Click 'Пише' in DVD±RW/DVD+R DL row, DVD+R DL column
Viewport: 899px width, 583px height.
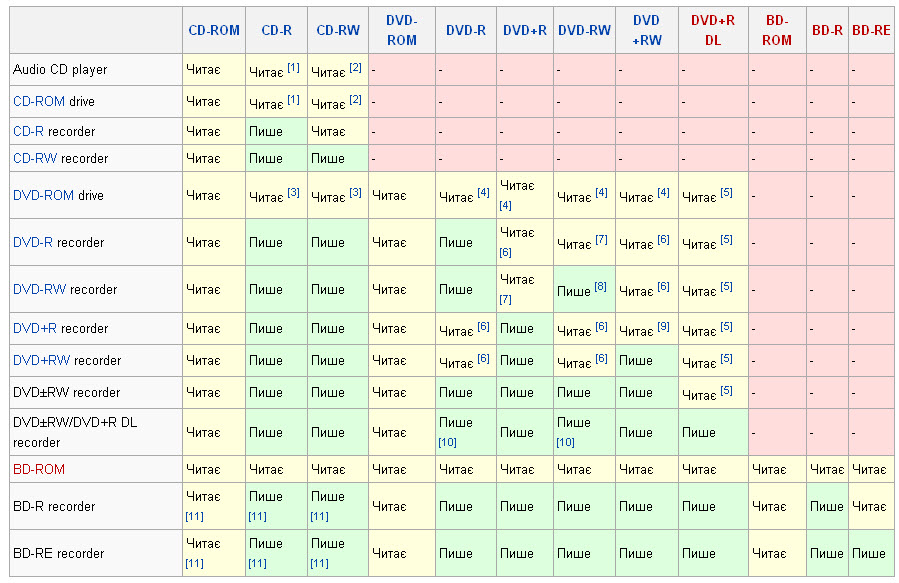coord(698,432)
